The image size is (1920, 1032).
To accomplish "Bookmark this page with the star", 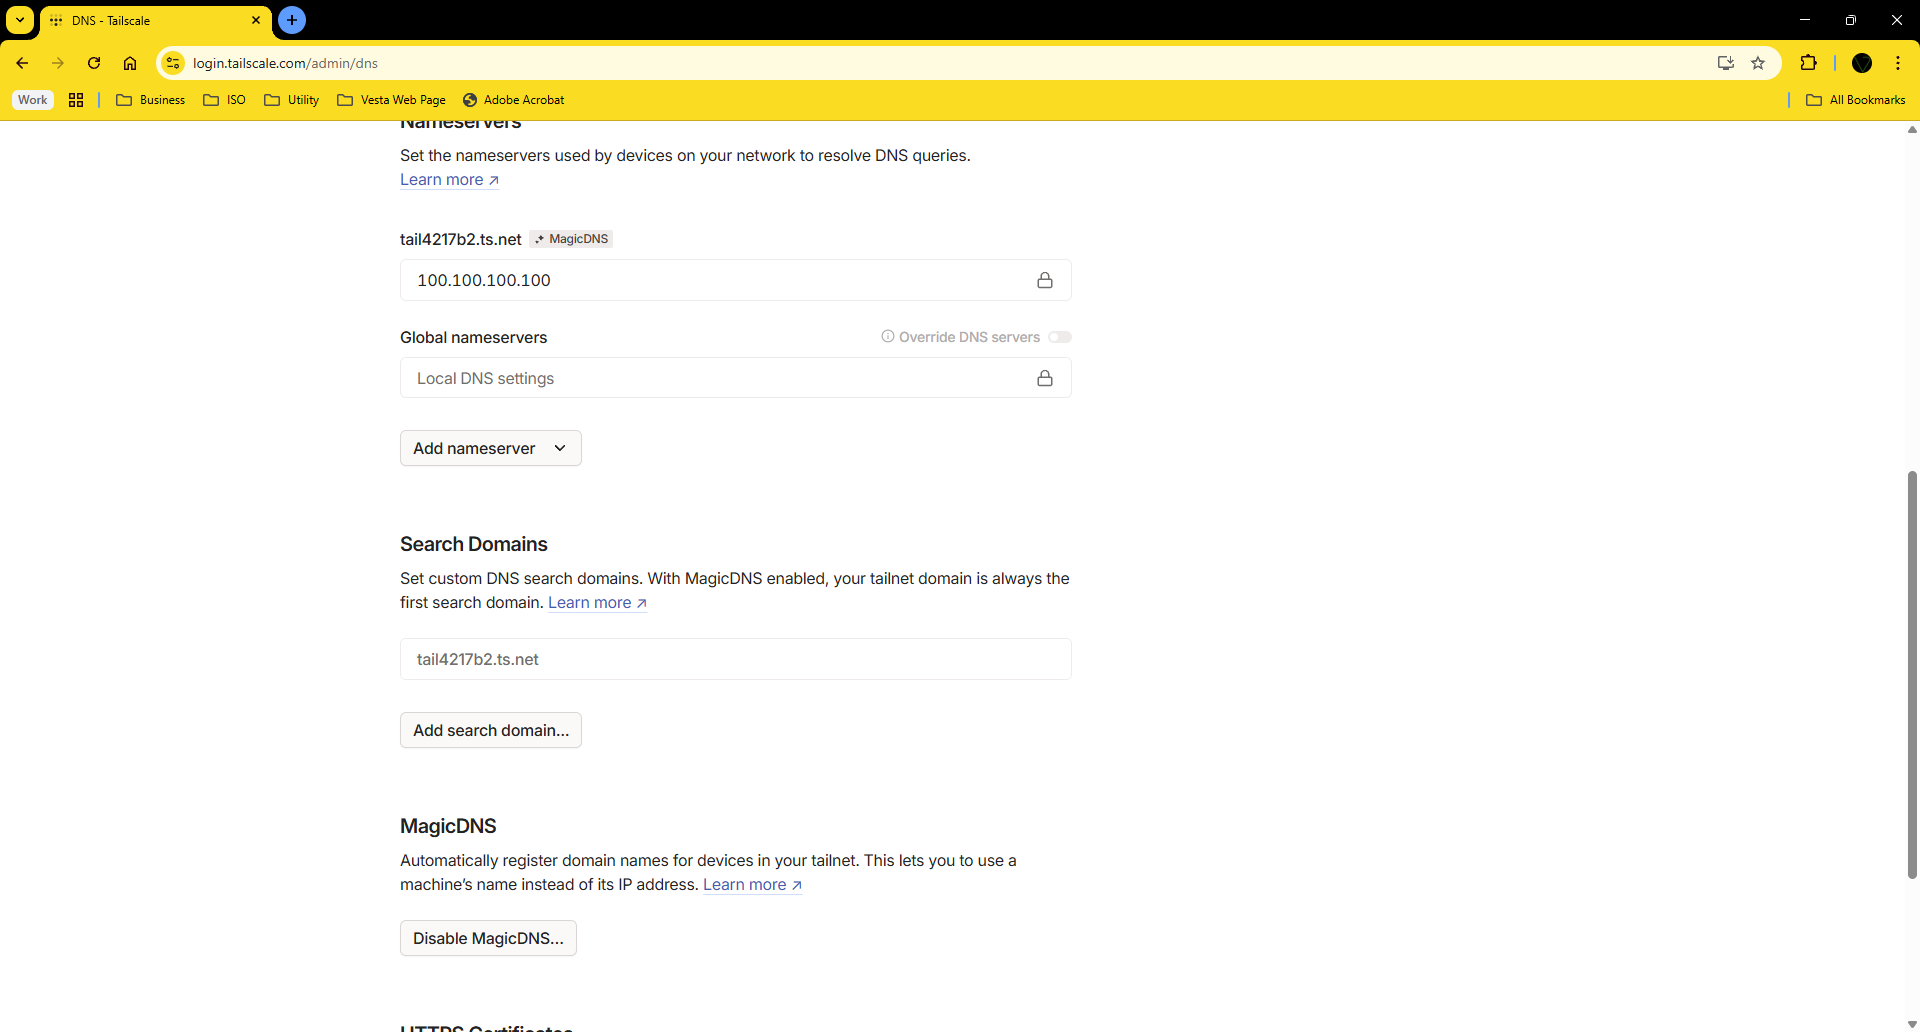I will [x=1758, y=63].
